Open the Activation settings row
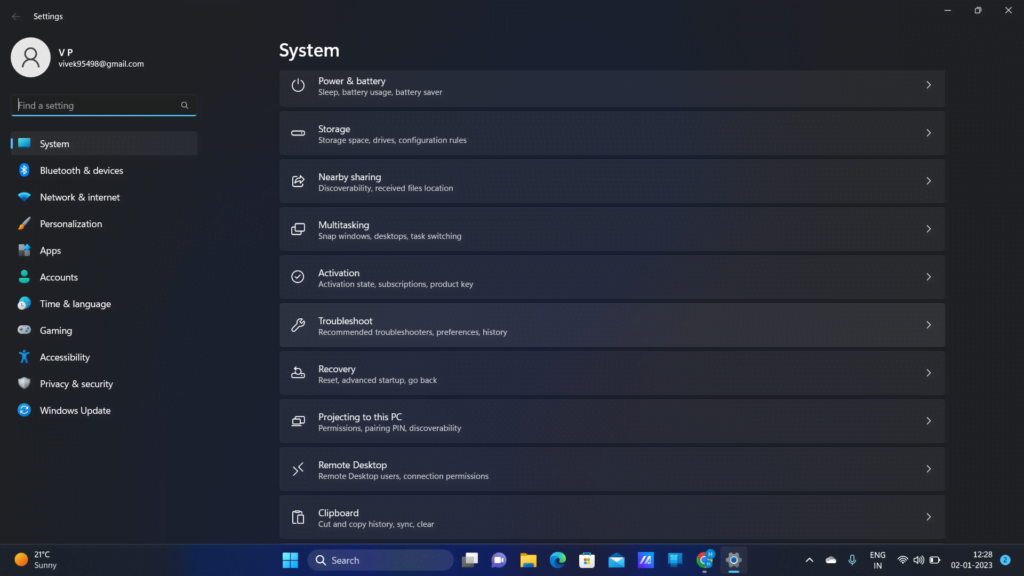This screenshot has height=576, width=1024. pyautogui.click(x=612, y=277)
